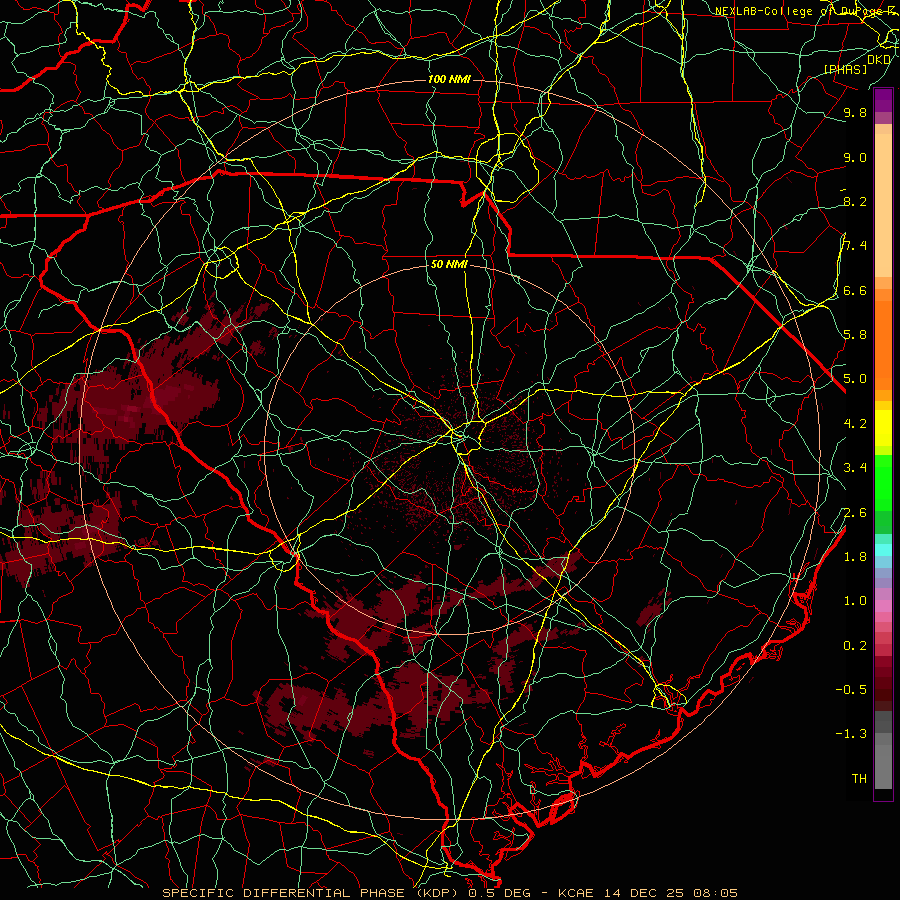Click the -1.3 value on the color scale
The width and height of the screenshot is (900, 900).
pyautogui.click(x=851, y=734)
